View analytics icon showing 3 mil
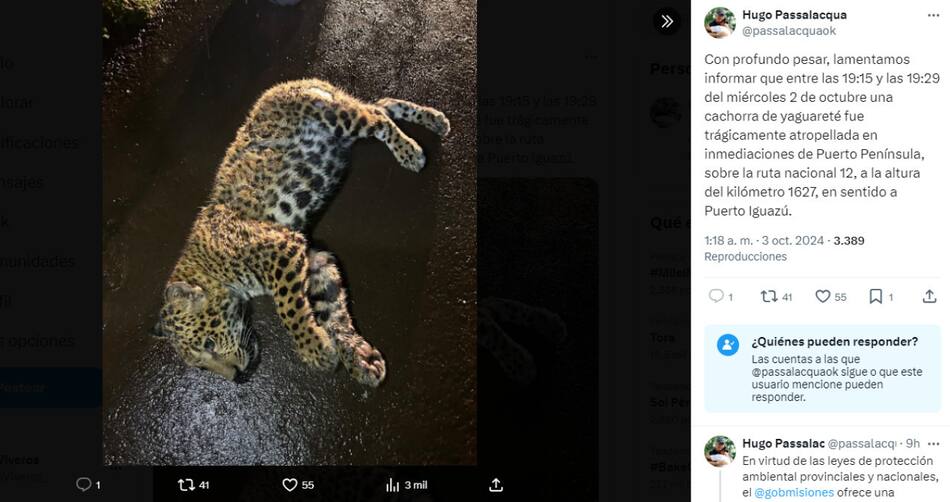Screen dimensions: 950x502 pos(393,485)
